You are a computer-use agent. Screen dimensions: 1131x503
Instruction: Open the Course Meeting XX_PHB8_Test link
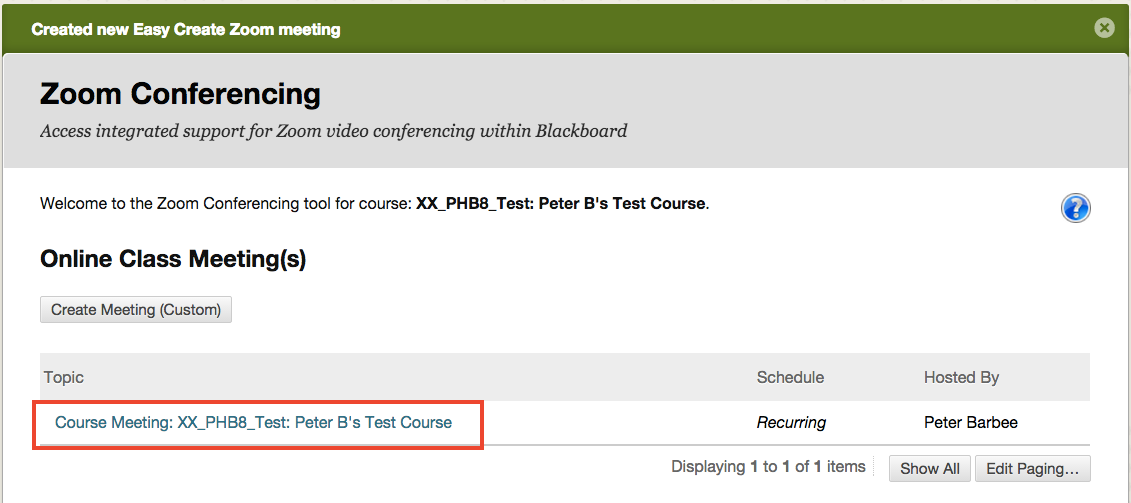tap(253, 423)
